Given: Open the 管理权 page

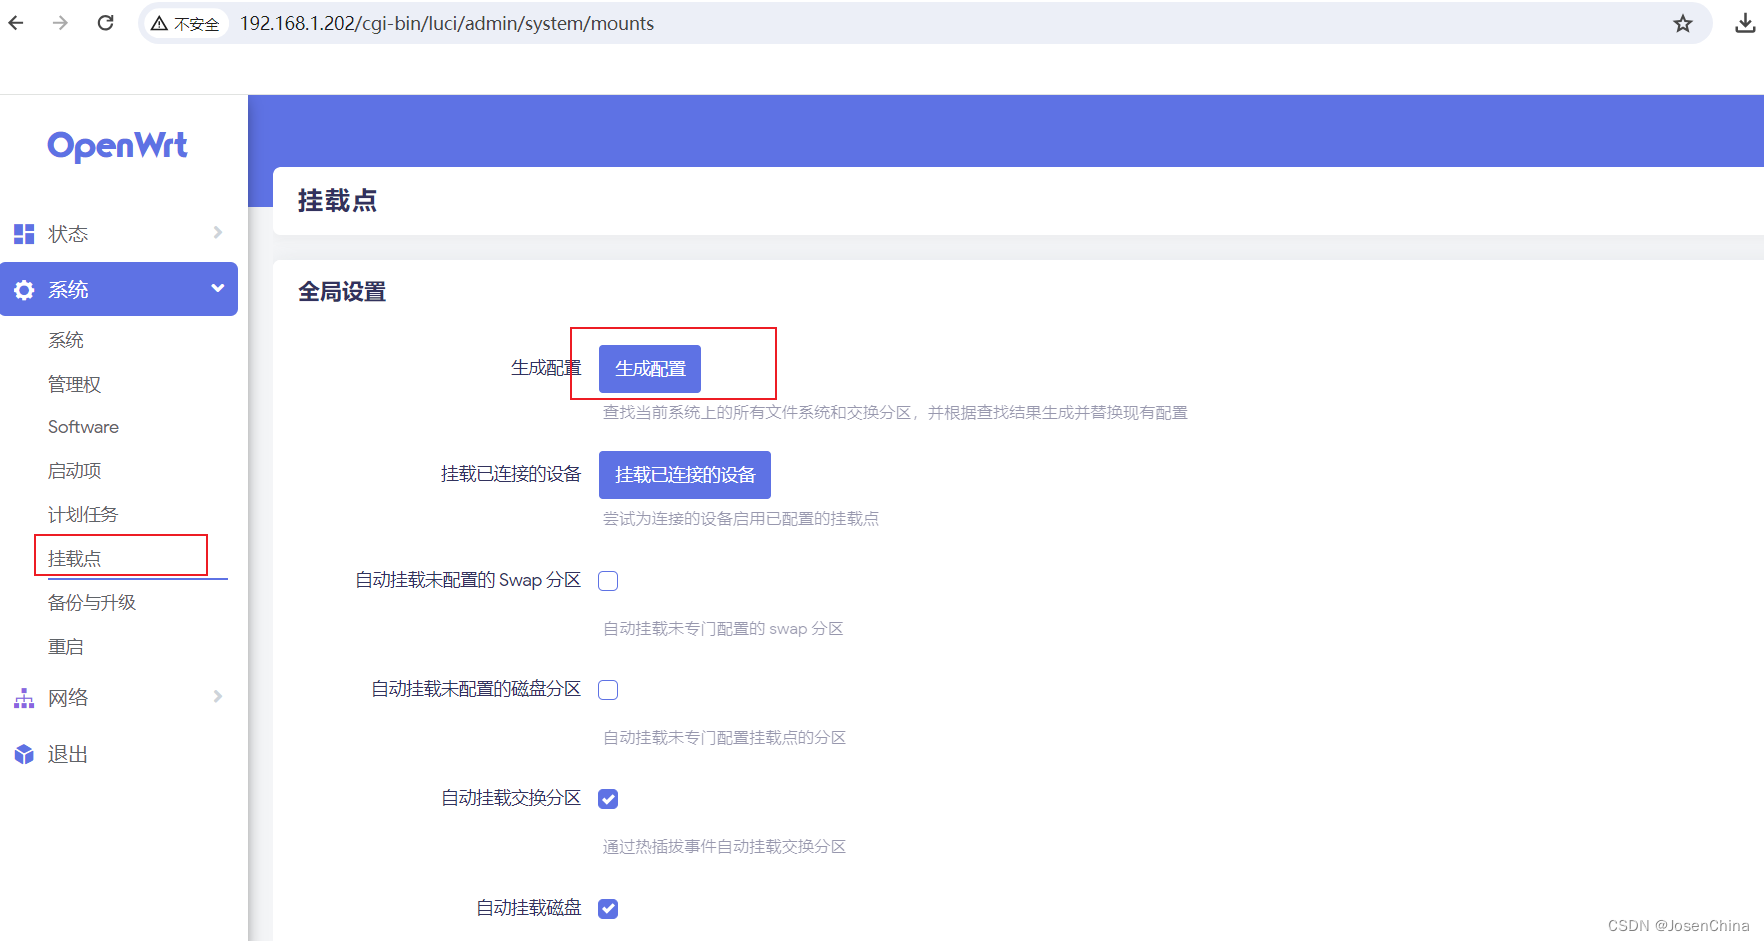Looking at the screenshot, I should pyautogui.click(x=75, y=384).
